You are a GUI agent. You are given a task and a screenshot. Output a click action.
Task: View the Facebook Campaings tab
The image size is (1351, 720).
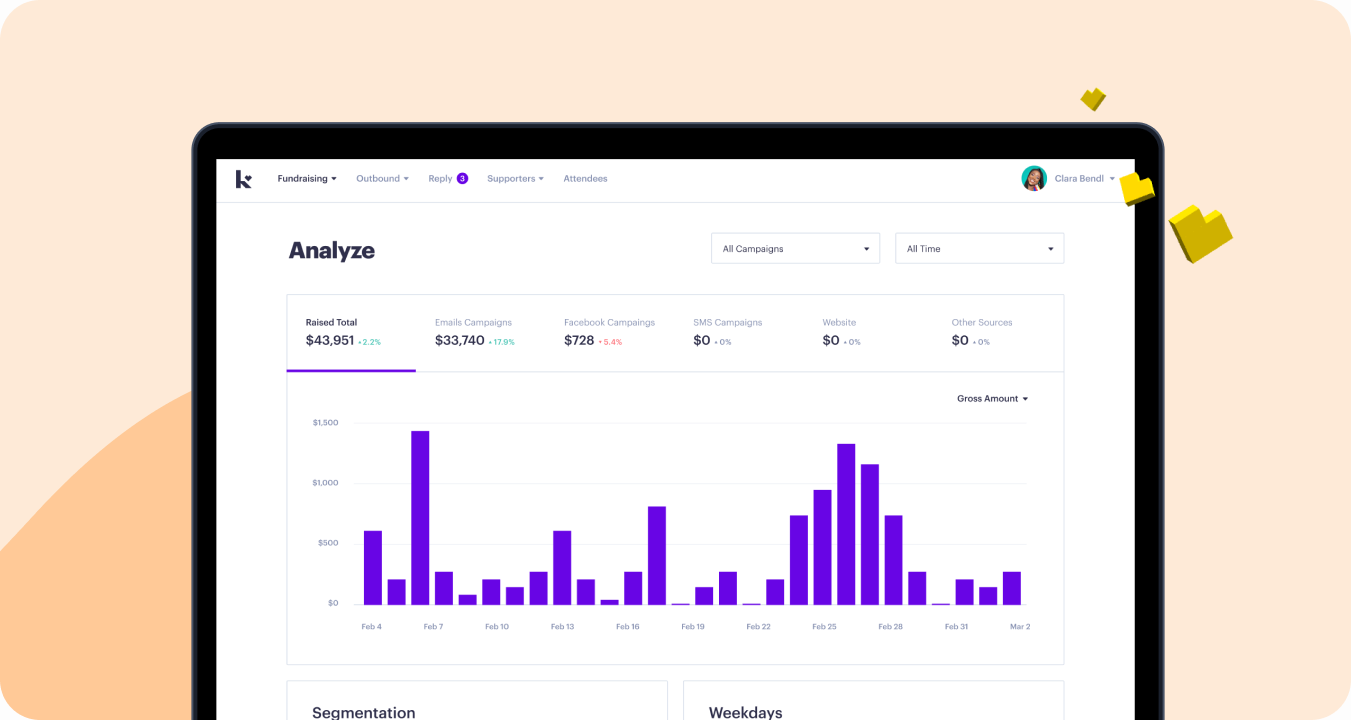pos(609,333)
